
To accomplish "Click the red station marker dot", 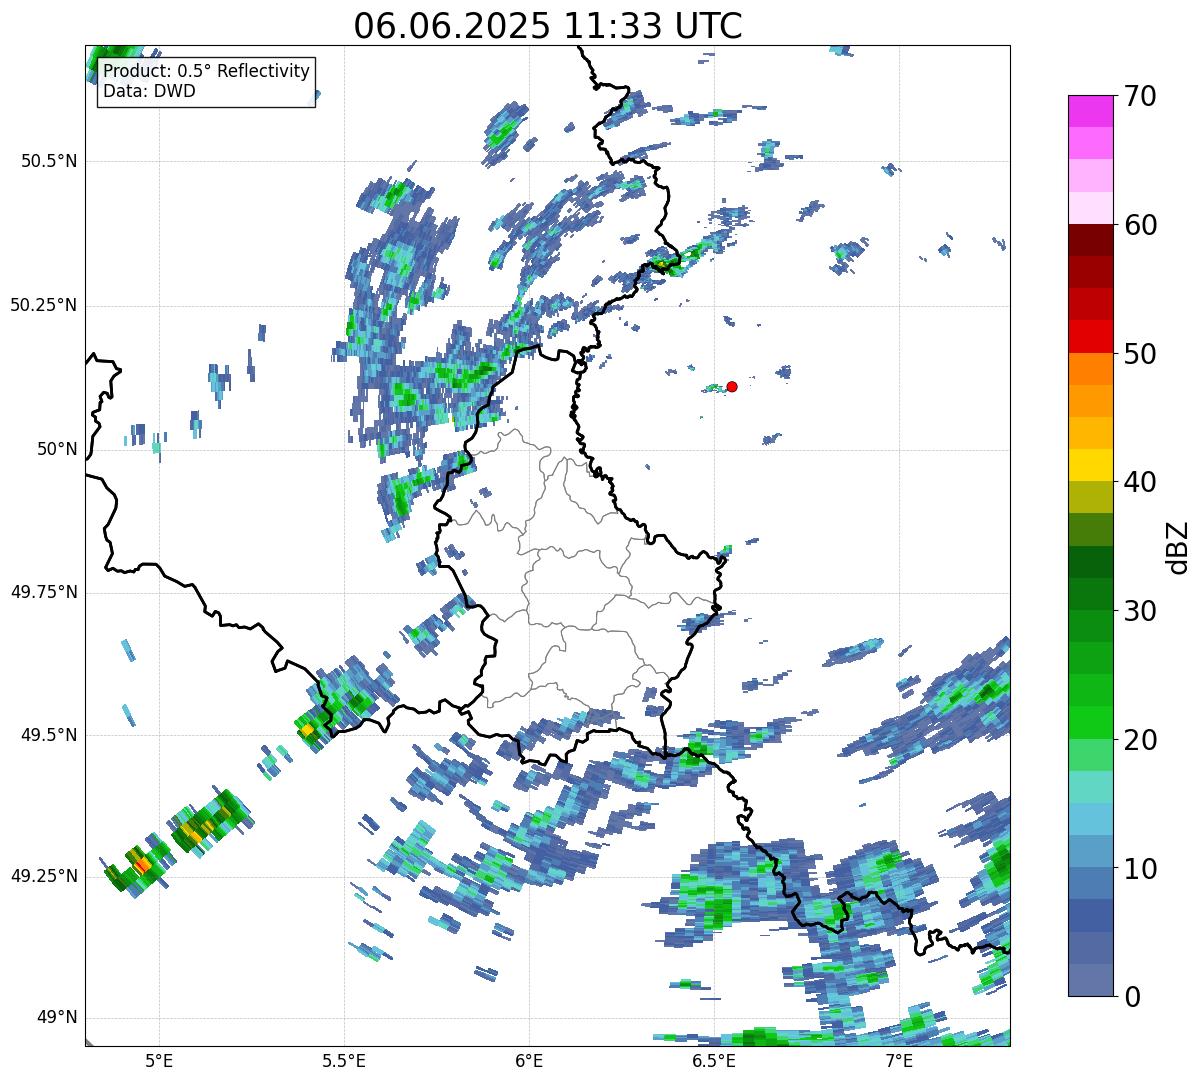I will [732, 386].
